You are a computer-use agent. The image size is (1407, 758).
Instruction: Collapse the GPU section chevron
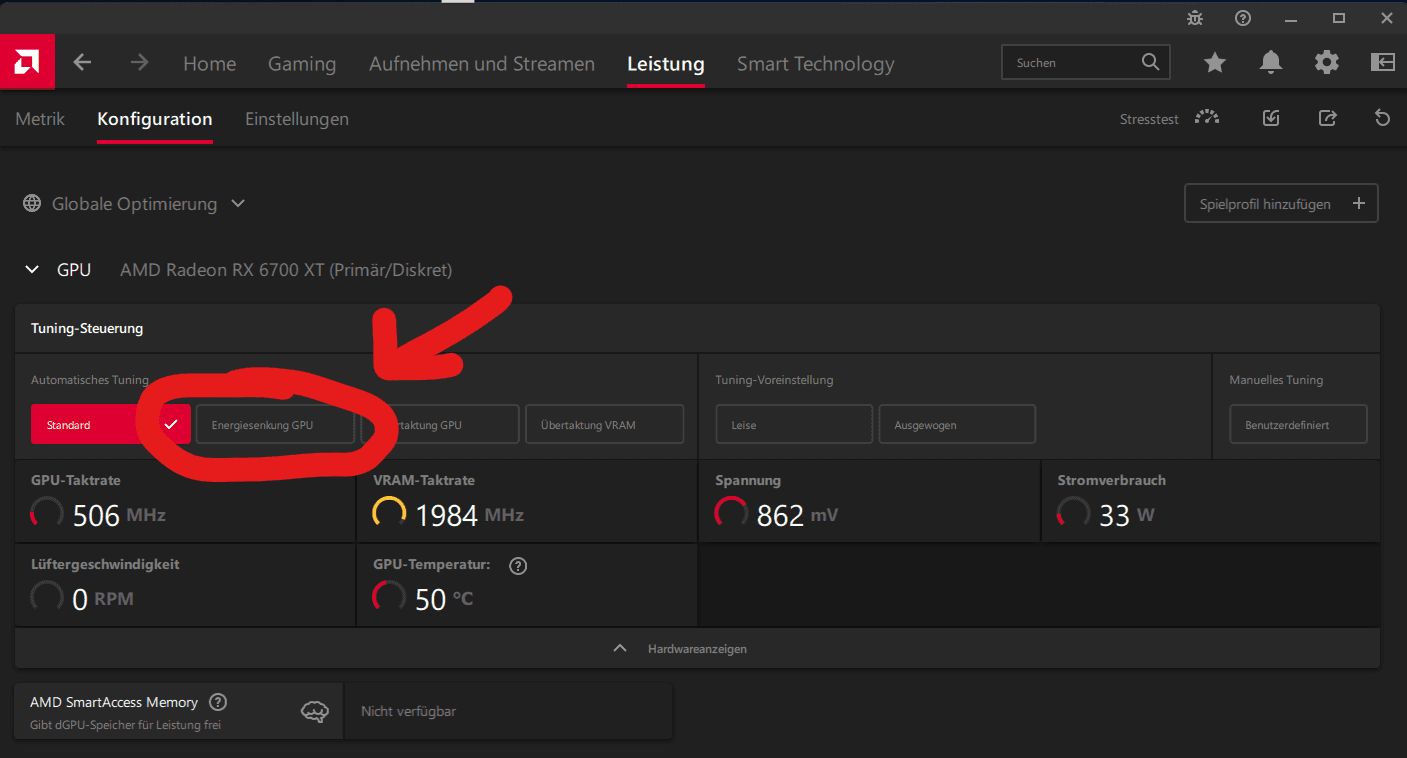[x=33, y=270]
